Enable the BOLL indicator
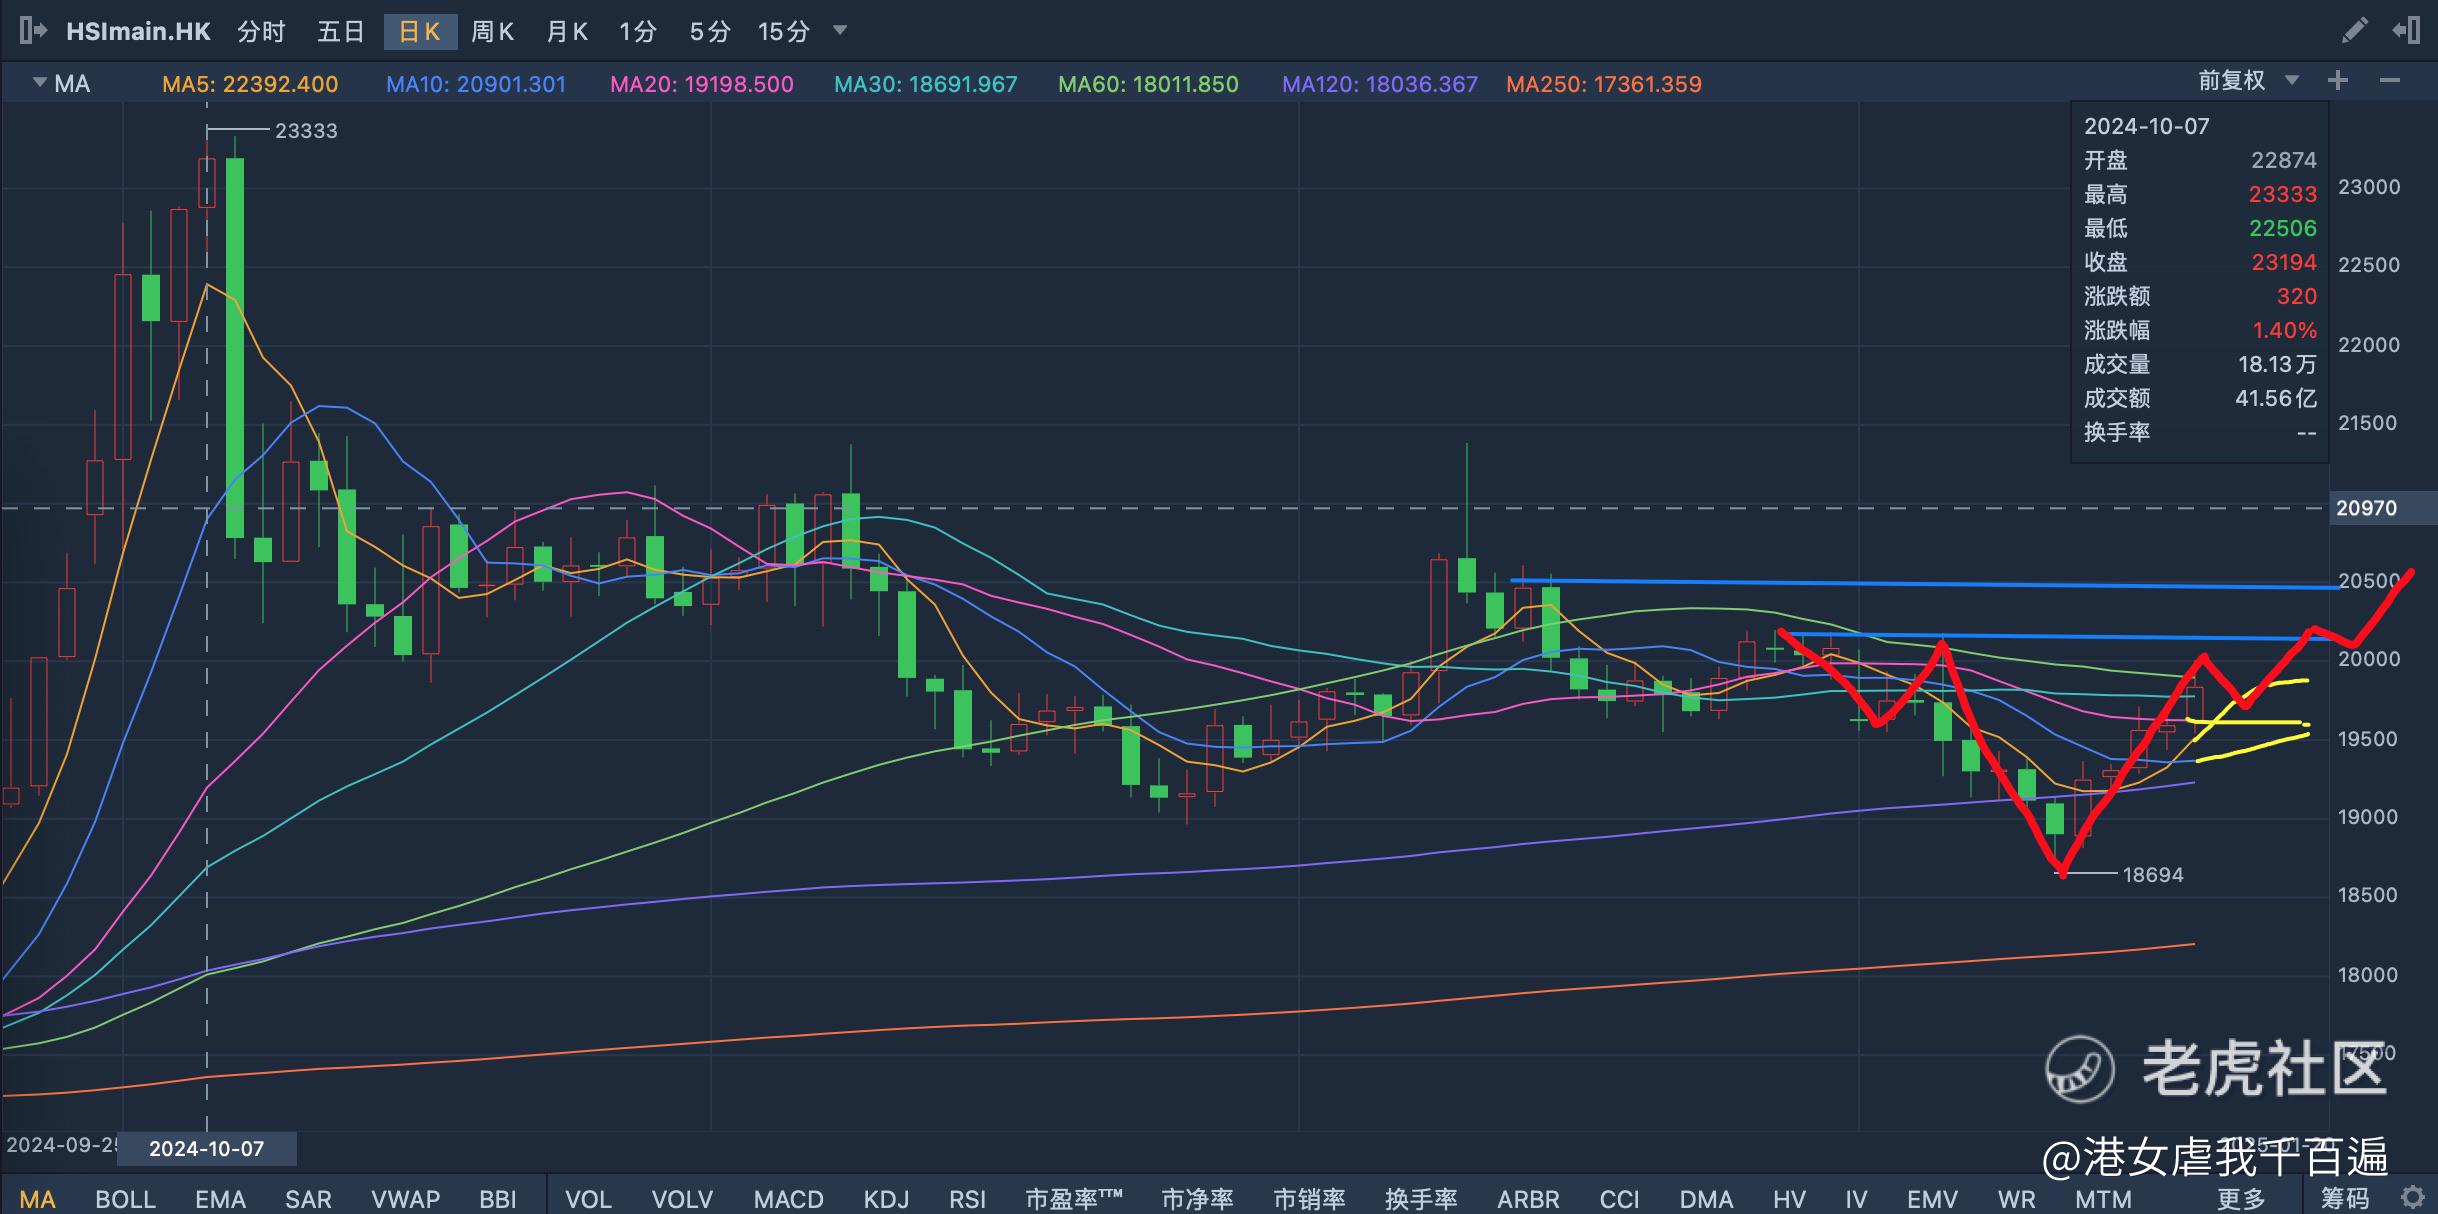The height and width of the screenshot is (1214, 2438). tap(125, 1198)
